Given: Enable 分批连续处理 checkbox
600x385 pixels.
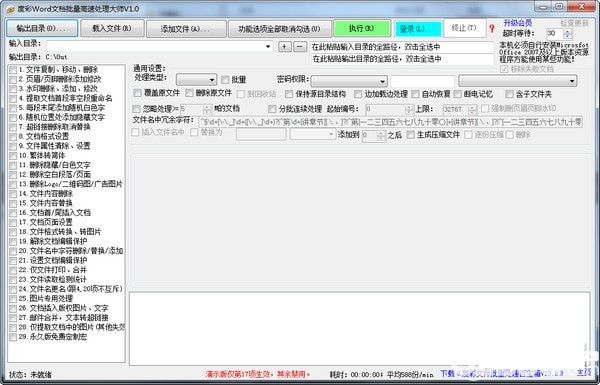Looking at the screenshot, I should click(x=272, y=109).
